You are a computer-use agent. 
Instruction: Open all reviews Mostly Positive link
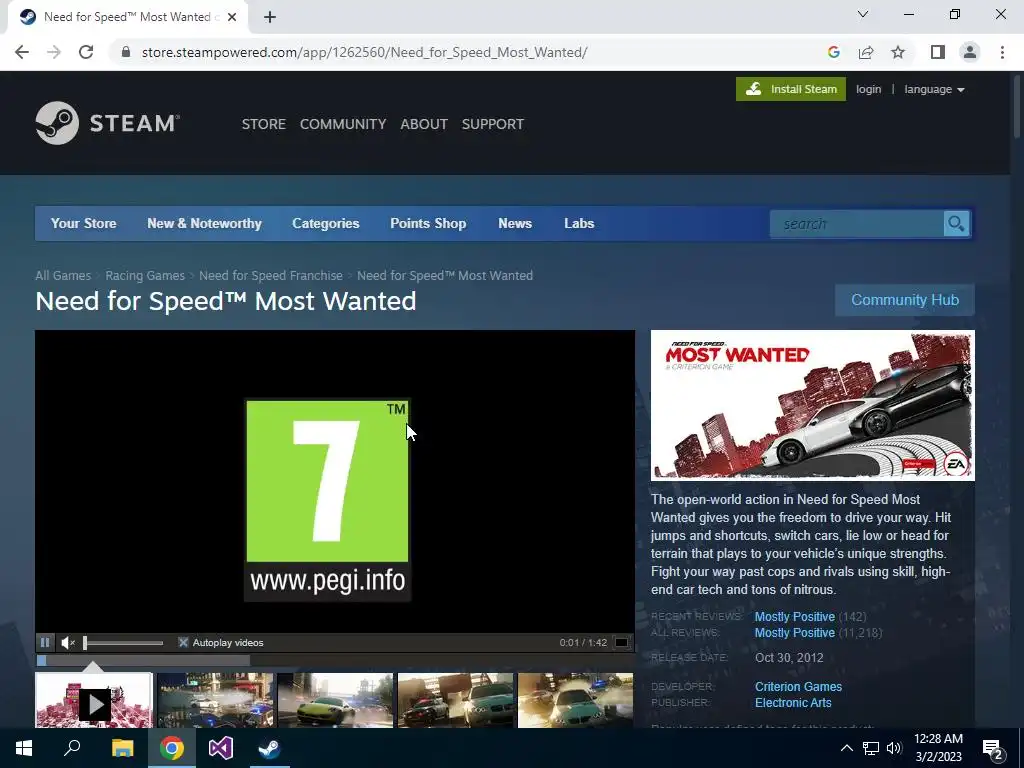pos(795,633)
